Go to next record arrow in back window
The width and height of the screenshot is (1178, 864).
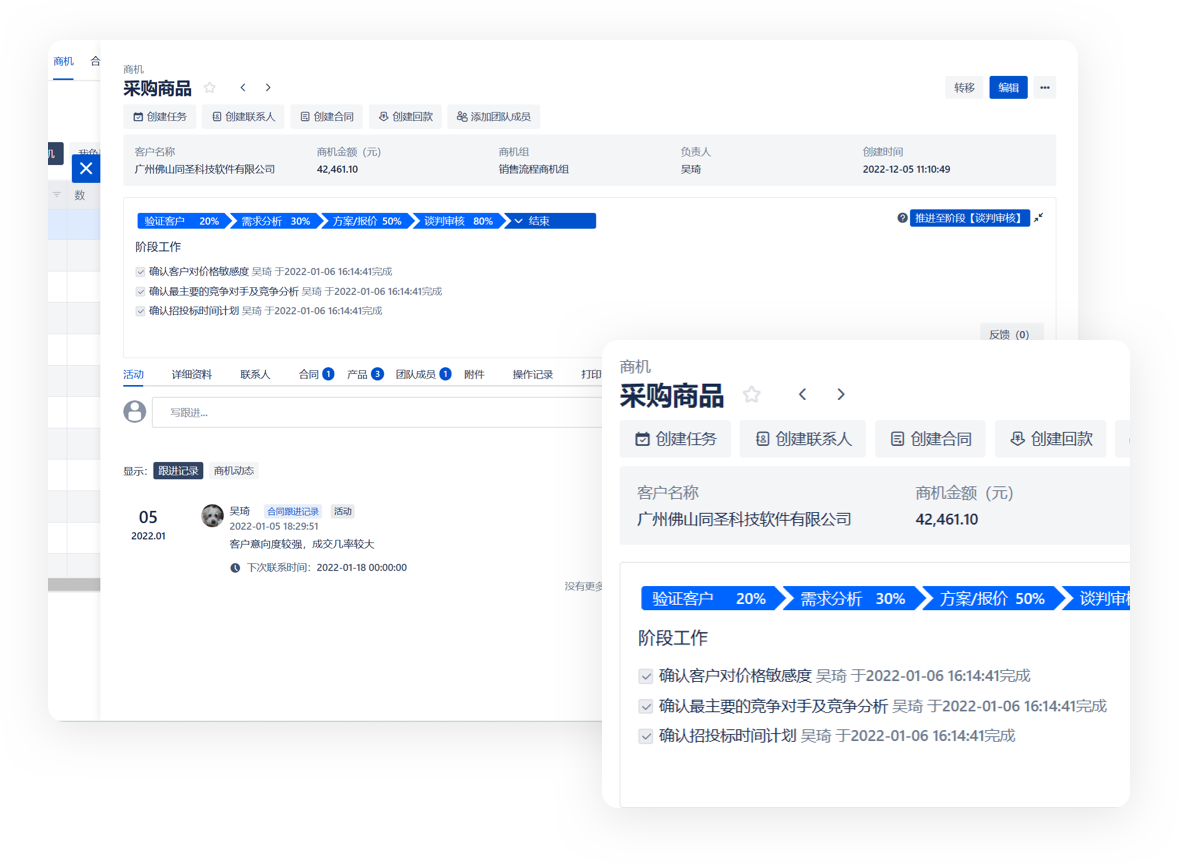[x=267, y=88]
